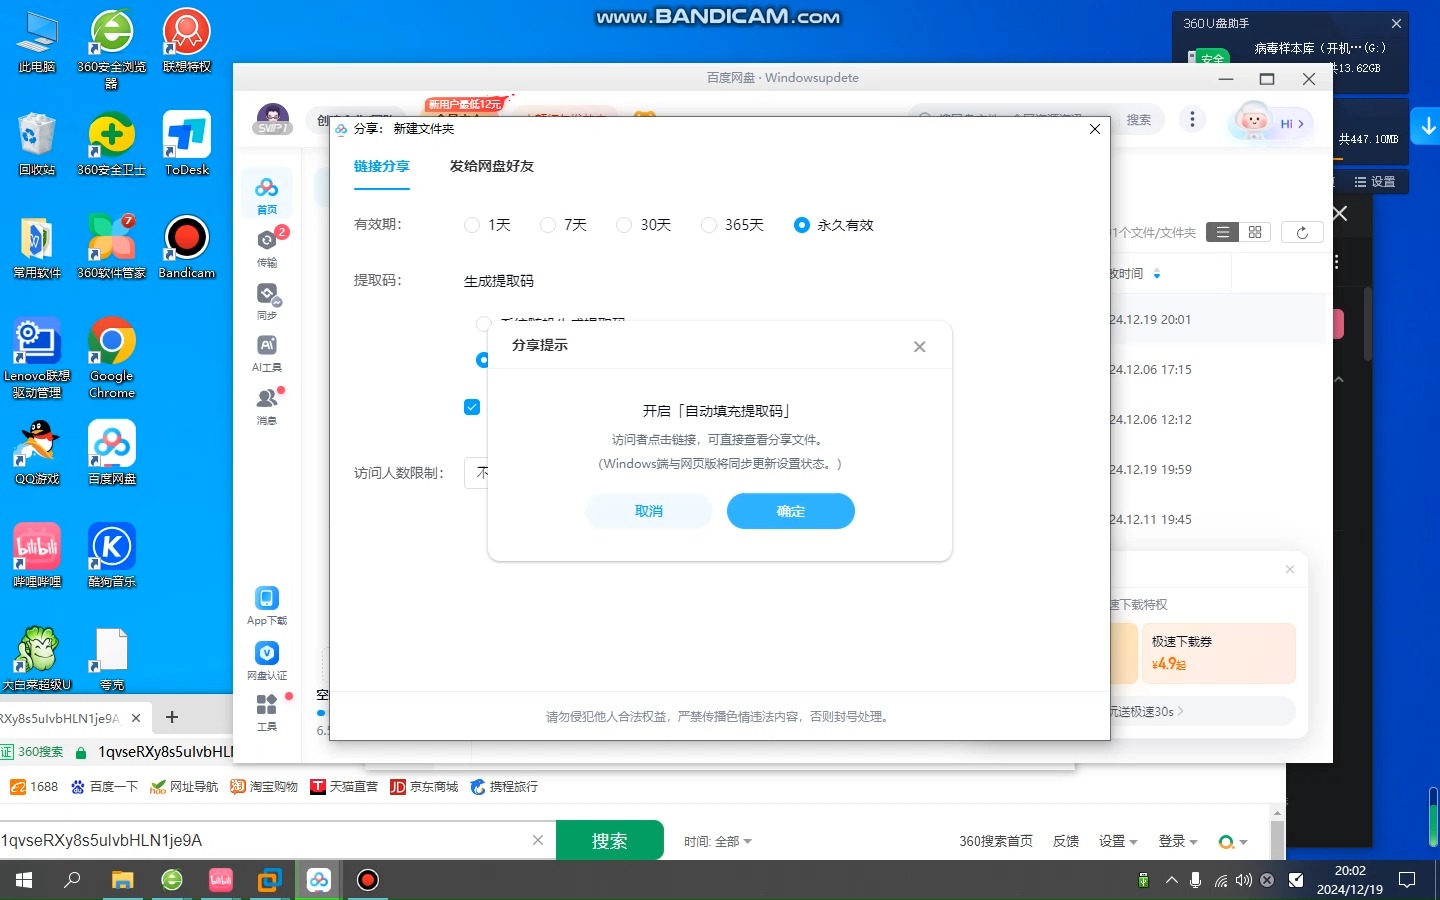1440x900 pixels.
Task: Open 同步 in Baidu Netdisk sidebar
Action: coord(267,301)
